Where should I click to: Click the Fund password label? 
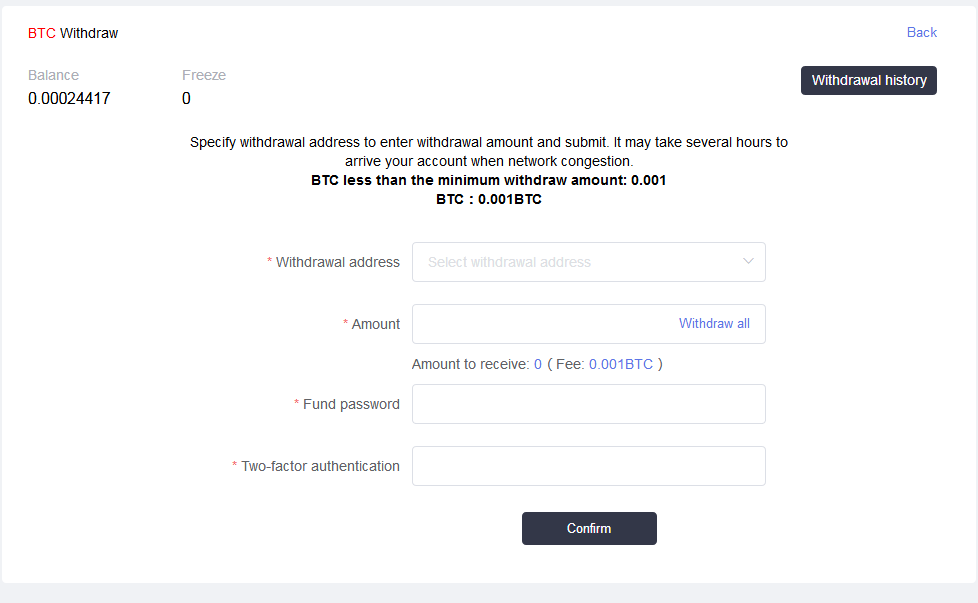tap(351, 404)
